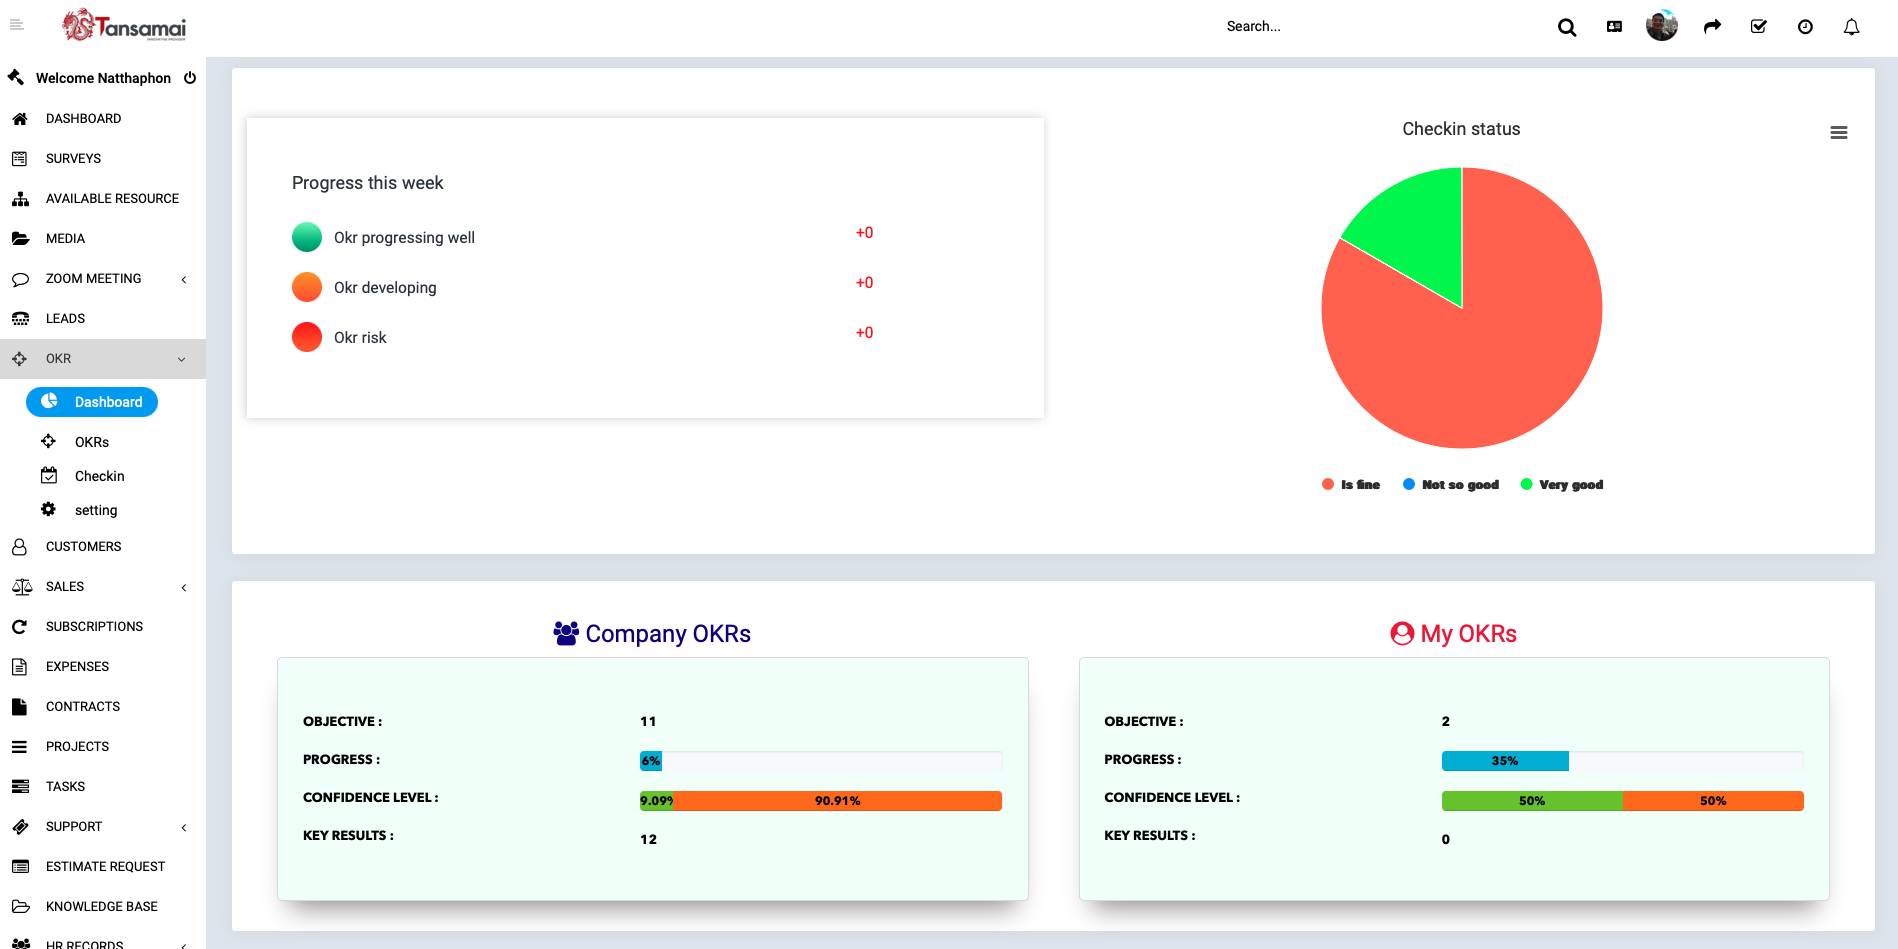Open the business card icon in header
1898x949 pixels.
[x=1614, y=27]
